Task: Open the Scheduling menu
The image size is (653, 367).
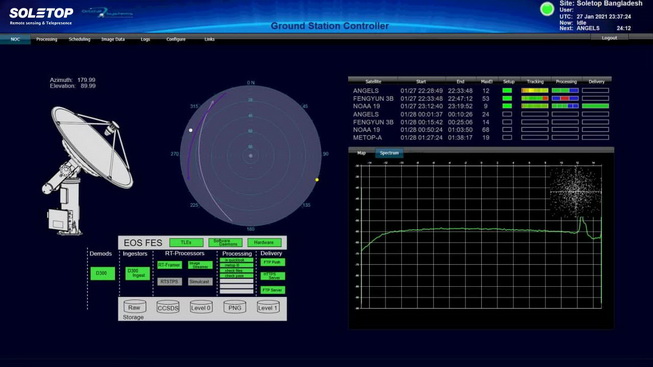Action: pyautogui.click(x=80, y=39)
